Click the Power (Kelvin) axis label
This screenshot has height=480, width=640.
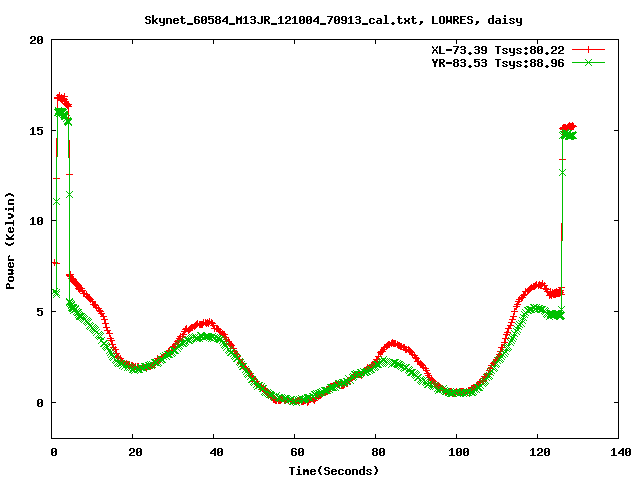[10, 241]
